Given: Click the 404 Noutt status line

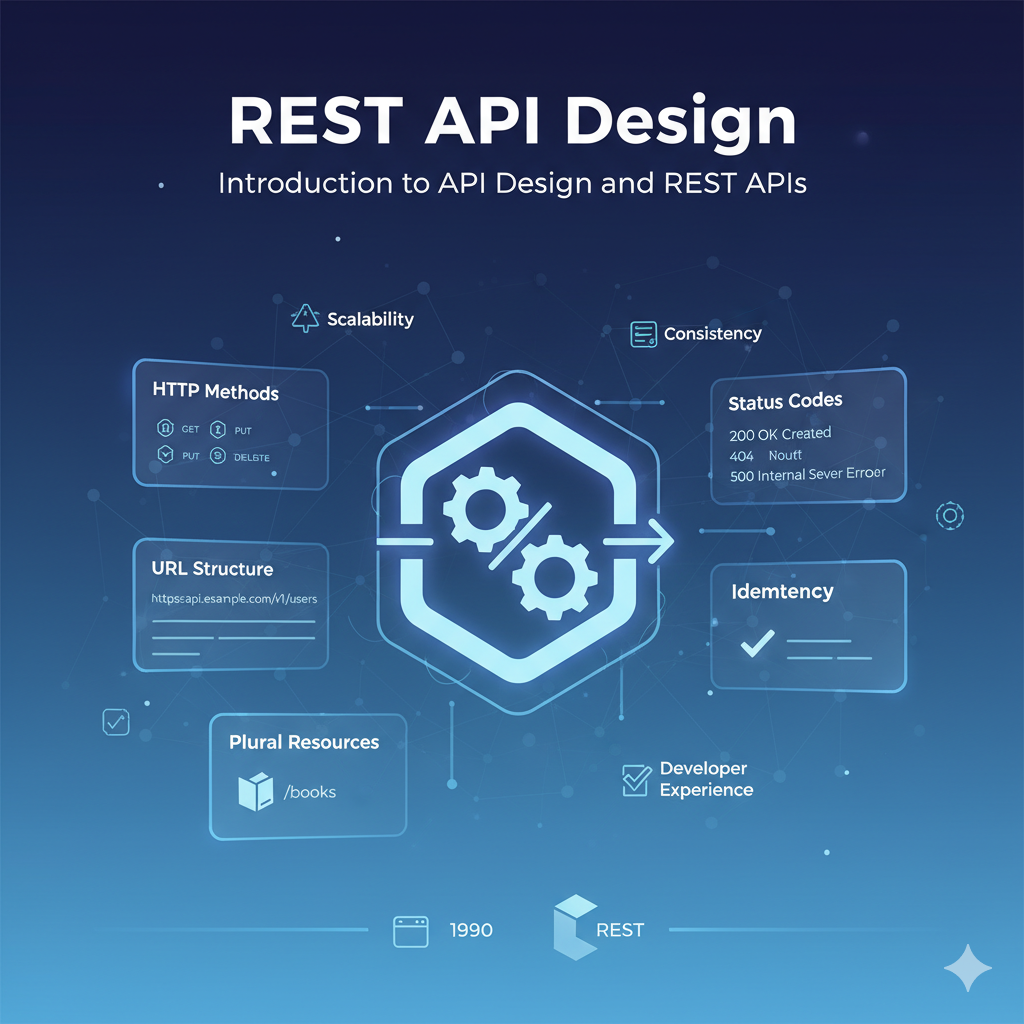Looking at the screenshot, I should point(765,455).
